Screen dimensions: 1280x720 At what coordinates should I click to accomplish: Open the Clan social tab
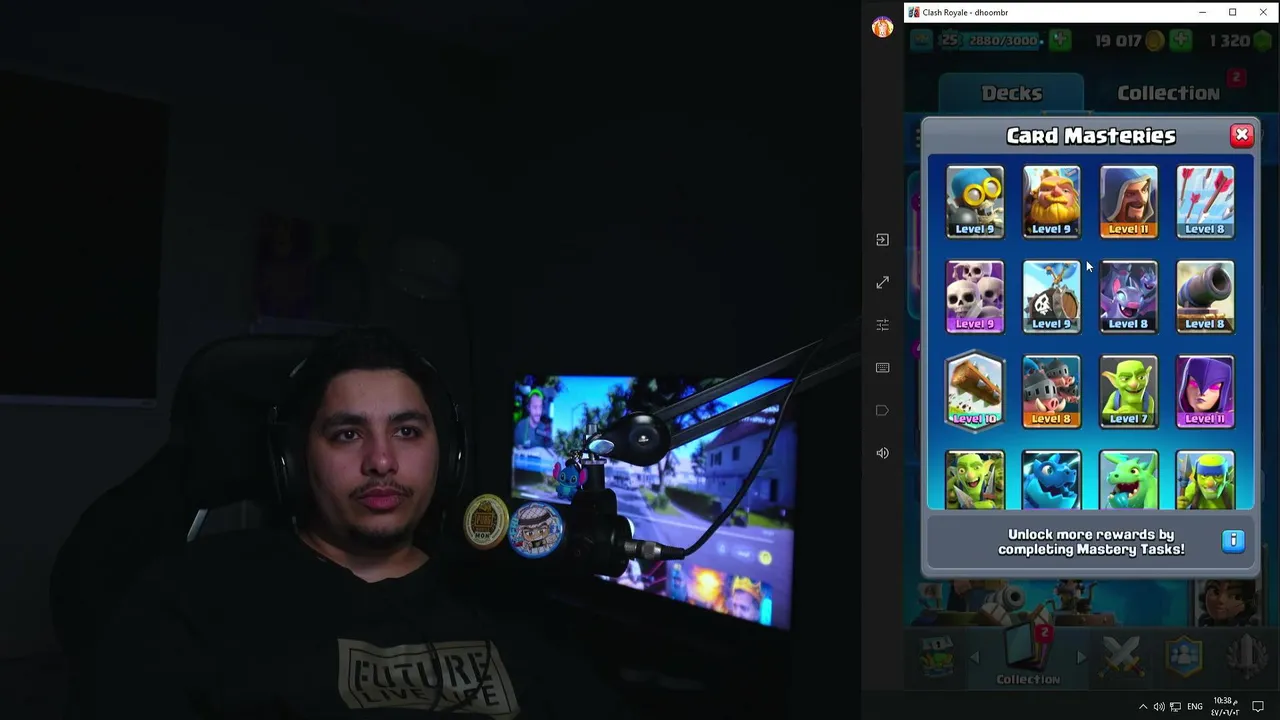(x=1185, y=657)
